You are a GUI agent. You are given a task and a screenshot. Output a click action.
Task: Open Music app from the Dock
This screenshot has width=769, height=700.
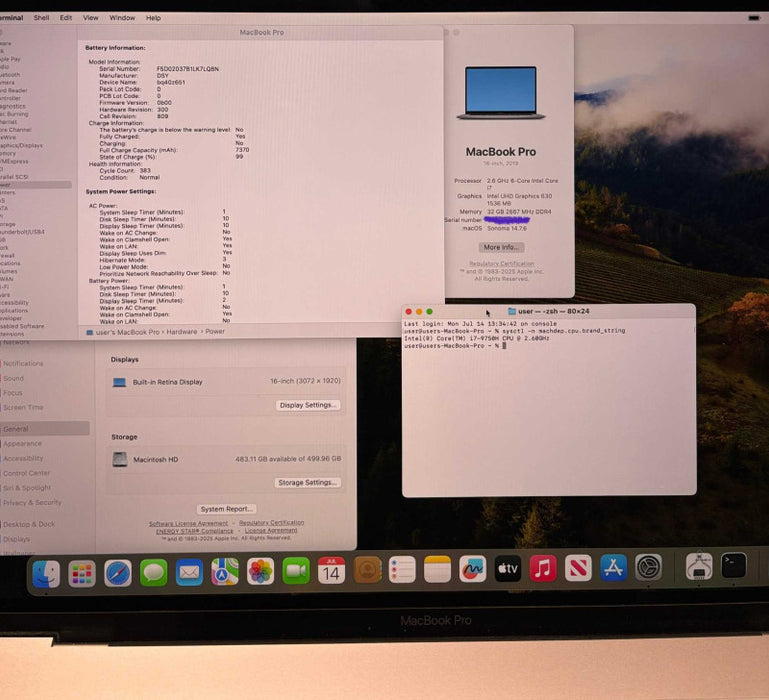click(543, 568)
